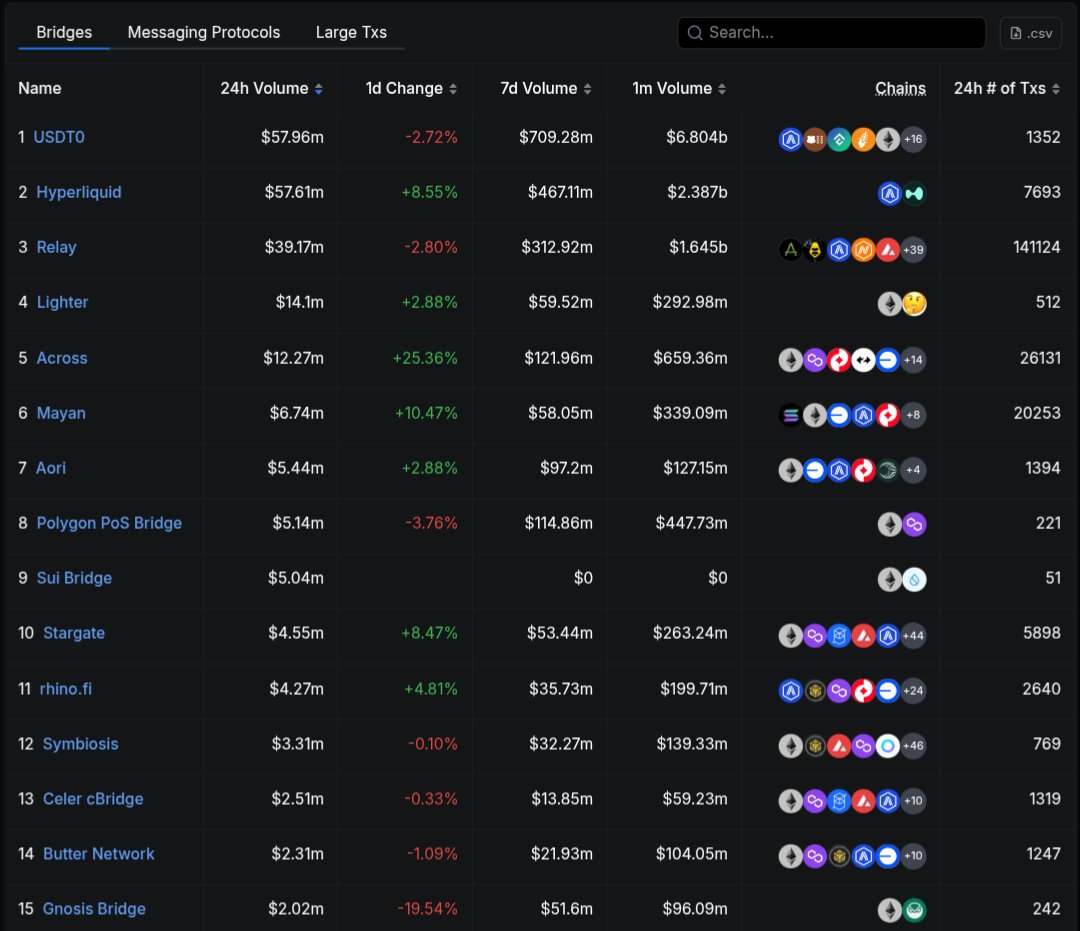Click the +14 chains badge in Across row
The height and width of the screenshot is (931, 1080).
point(913,359)
